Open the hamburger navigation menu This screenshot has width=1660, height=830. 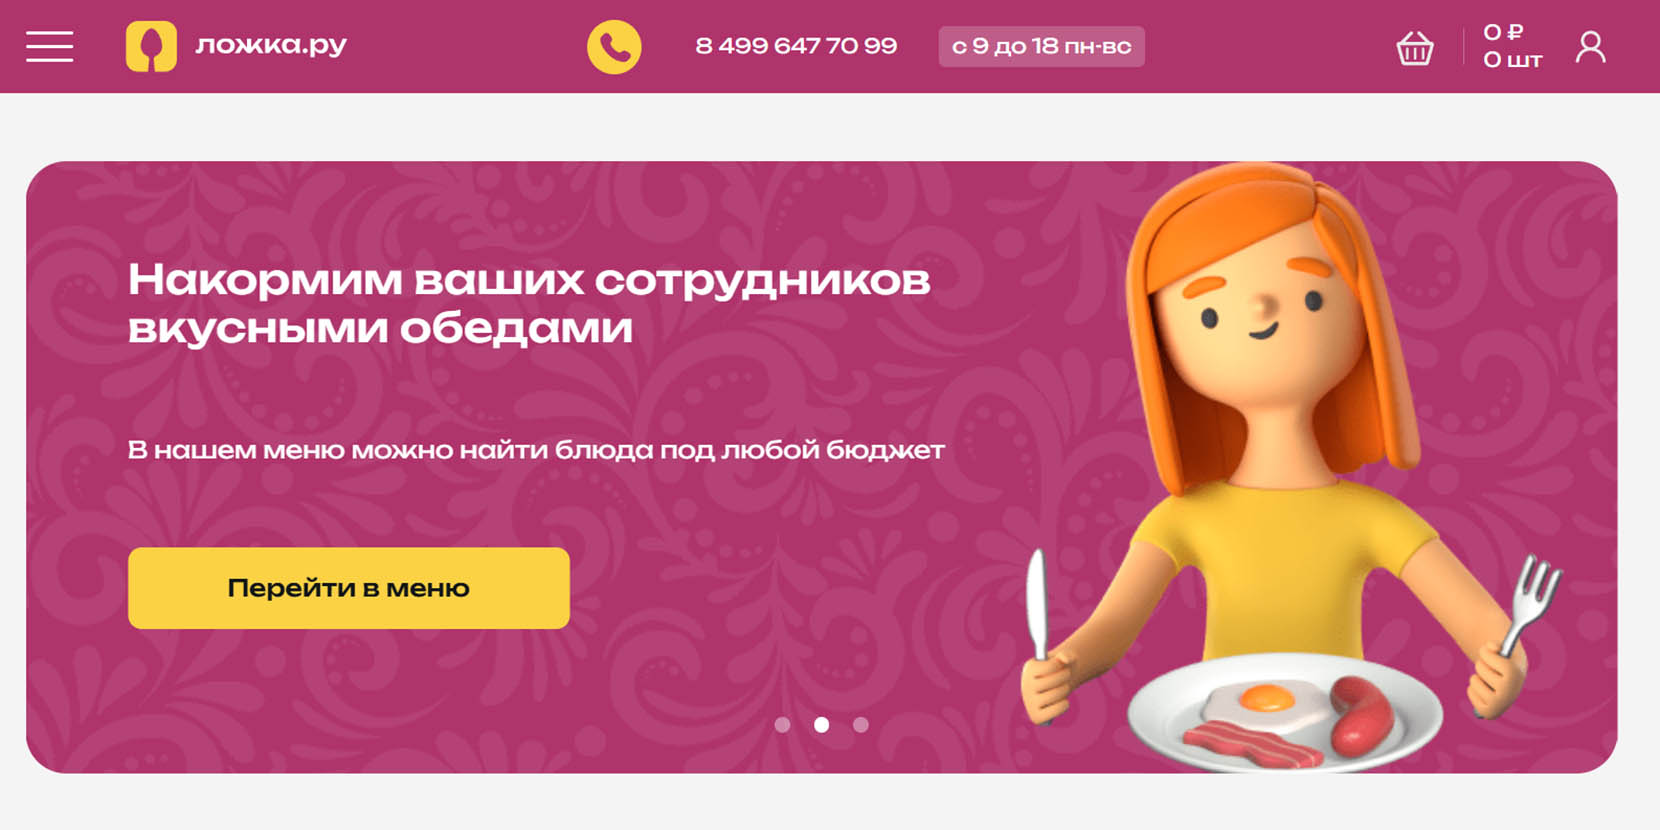49,46
